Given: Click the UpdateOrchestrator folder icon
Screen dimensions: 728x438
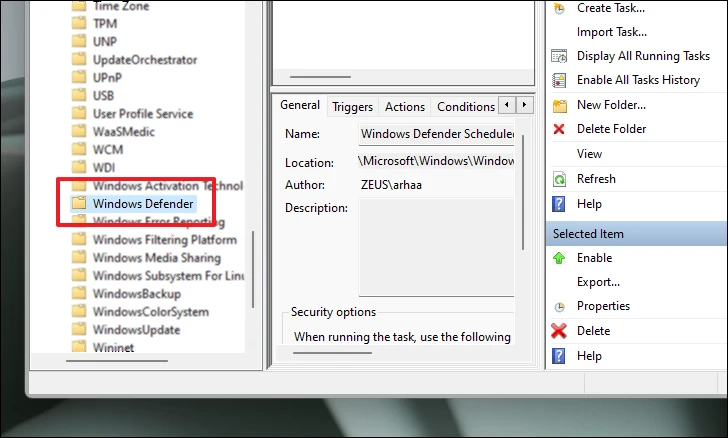Looking at the screenshot, I should point(79,59).
